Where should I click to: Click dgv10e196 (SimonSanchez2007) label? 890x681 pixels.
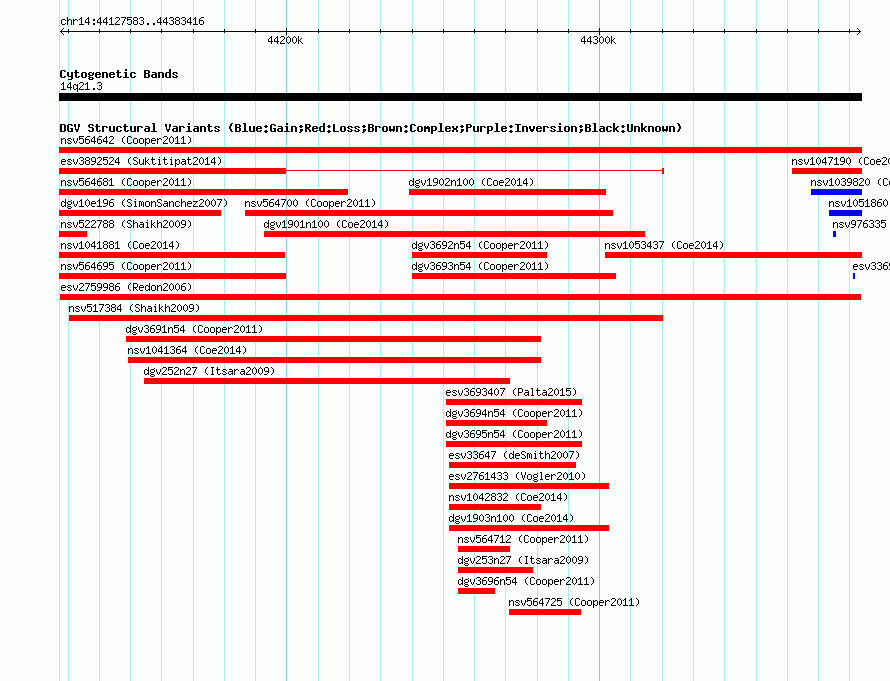[144, 203]
